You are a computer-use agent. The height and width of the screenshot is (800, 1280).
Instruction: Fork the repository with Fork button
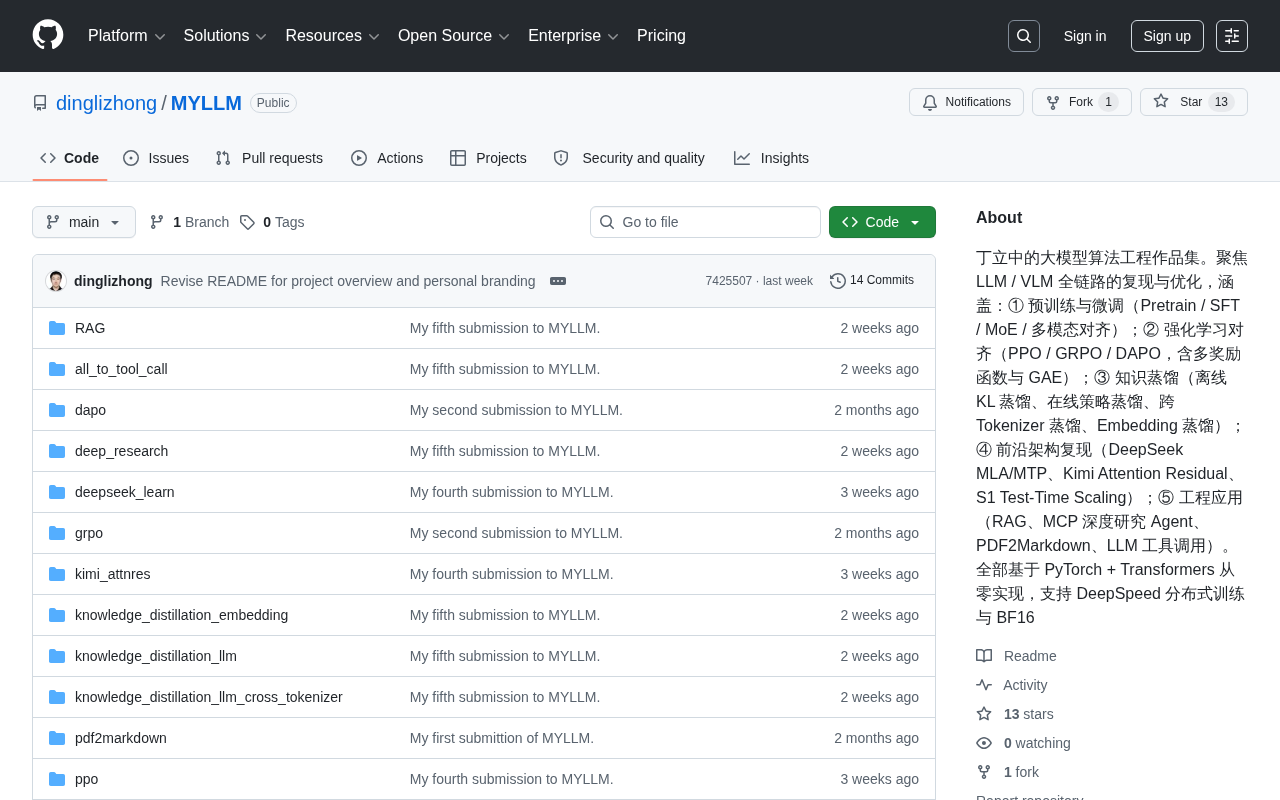point(1082,102)
